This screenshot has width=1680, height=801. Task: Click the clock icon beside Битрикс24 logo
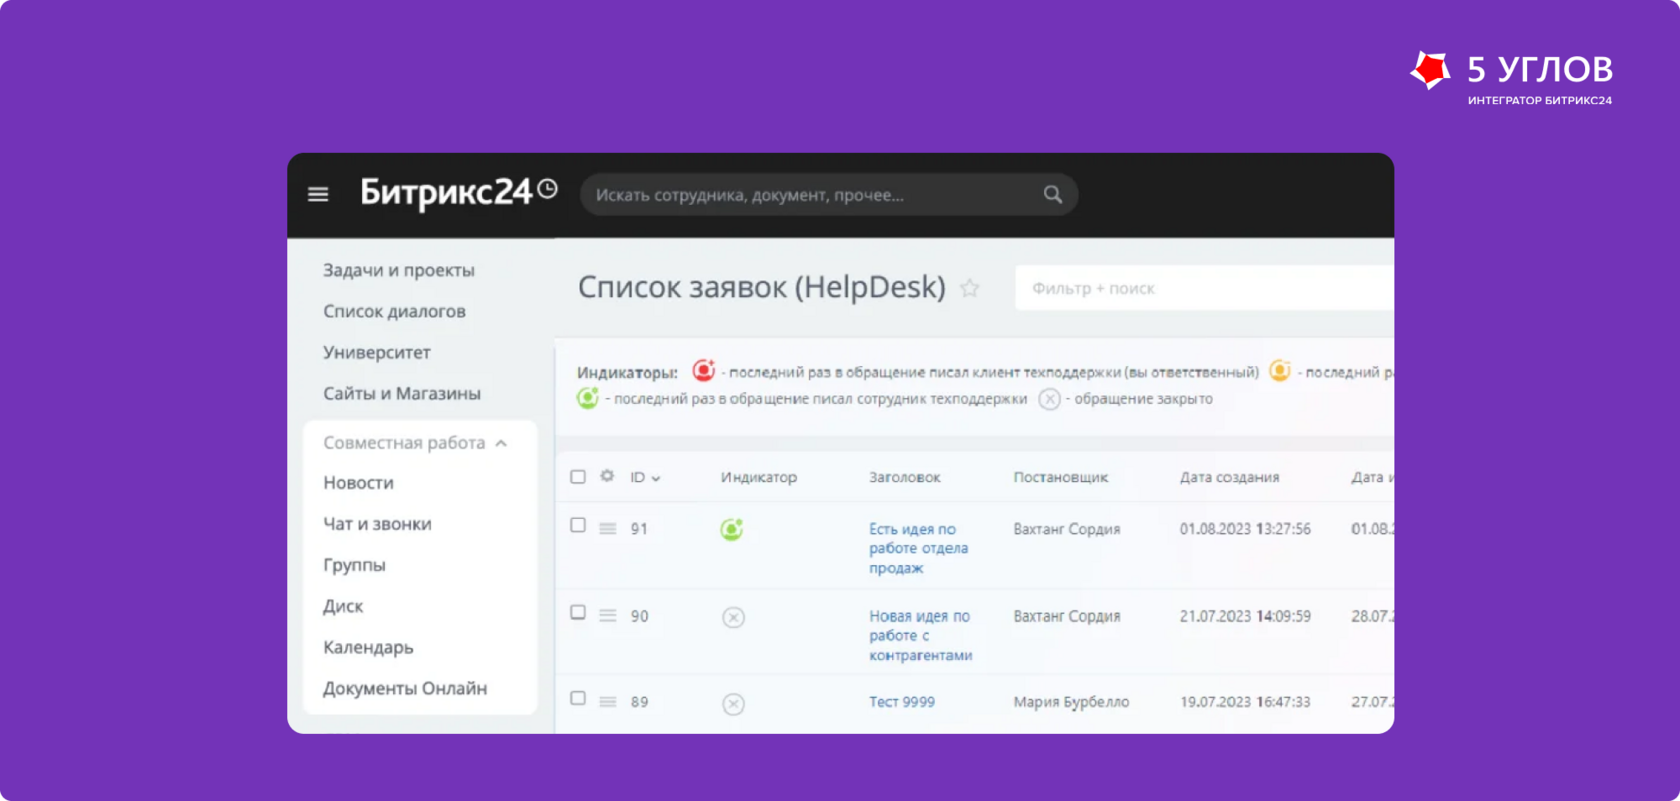point(547,188)
